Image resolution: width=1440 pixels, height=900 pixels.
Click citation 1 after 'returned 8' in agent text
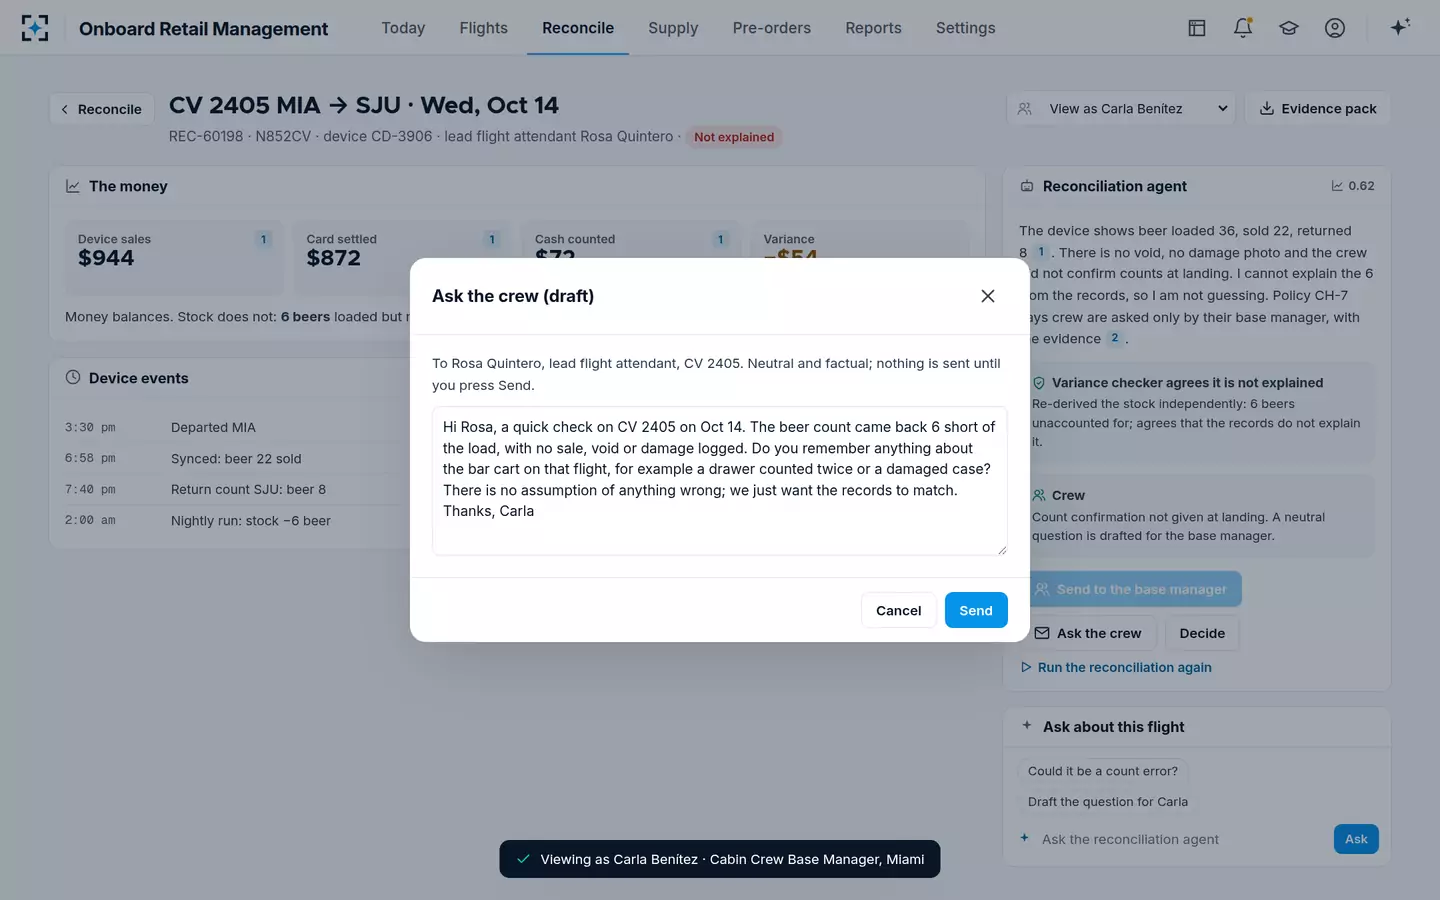coord(1041,252)
